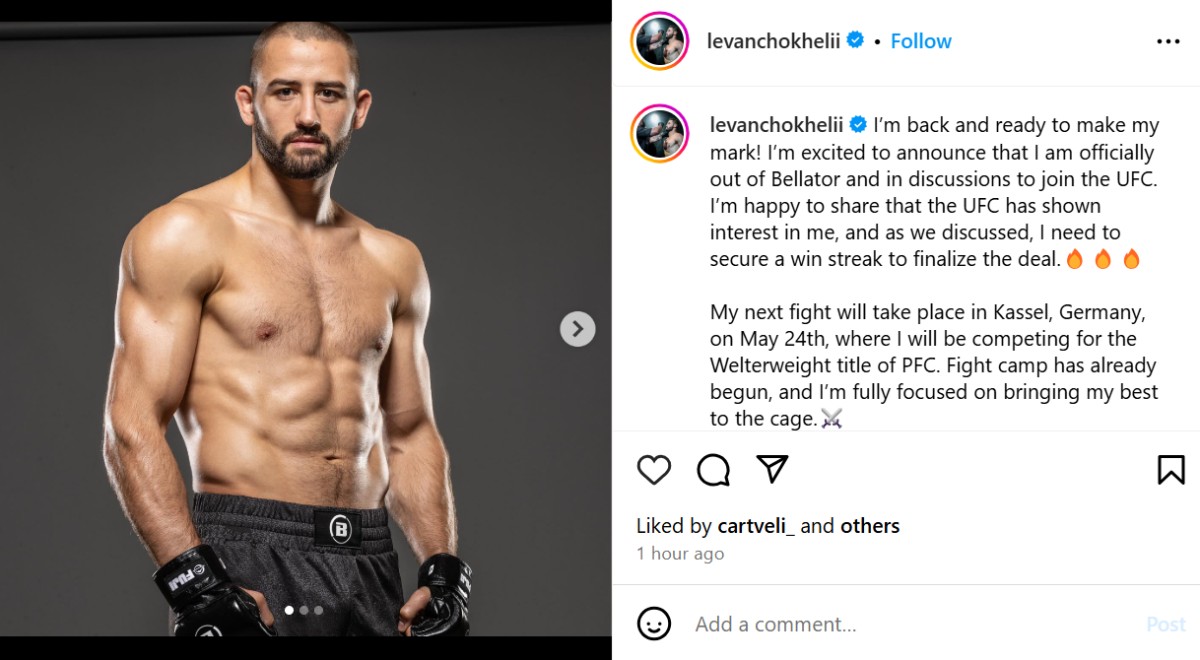Screen dimensions: 1200x660
Task: Open caption profile avatar
Action: (x=660, y=133)
